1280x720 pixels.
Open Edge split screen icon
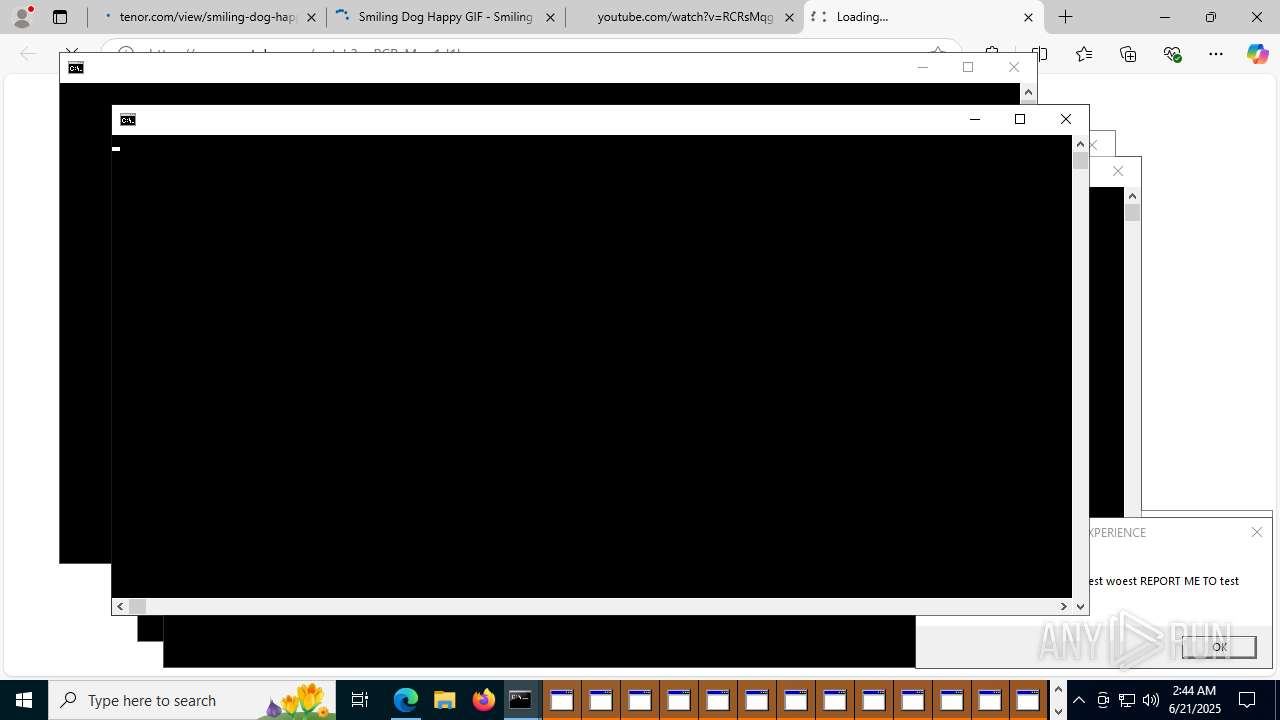point(1040,54)
